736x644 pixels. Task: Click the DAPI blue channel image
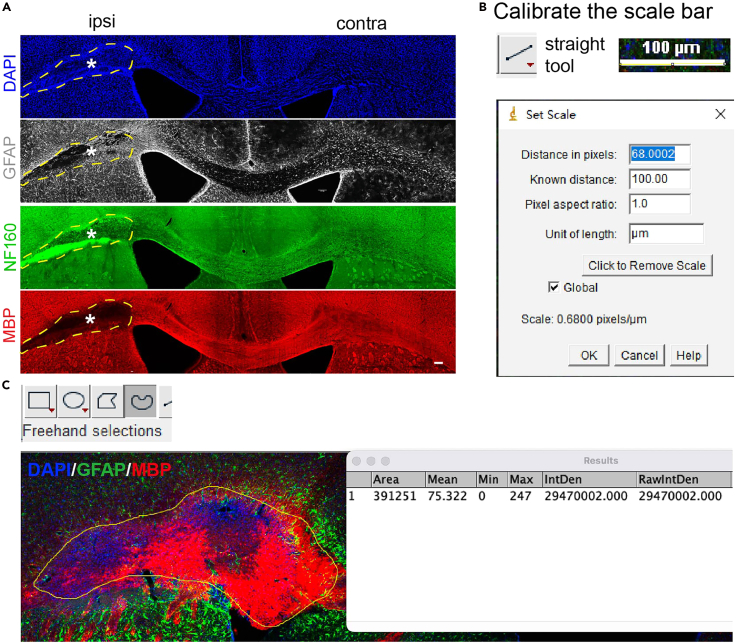[x=238, y=77]
